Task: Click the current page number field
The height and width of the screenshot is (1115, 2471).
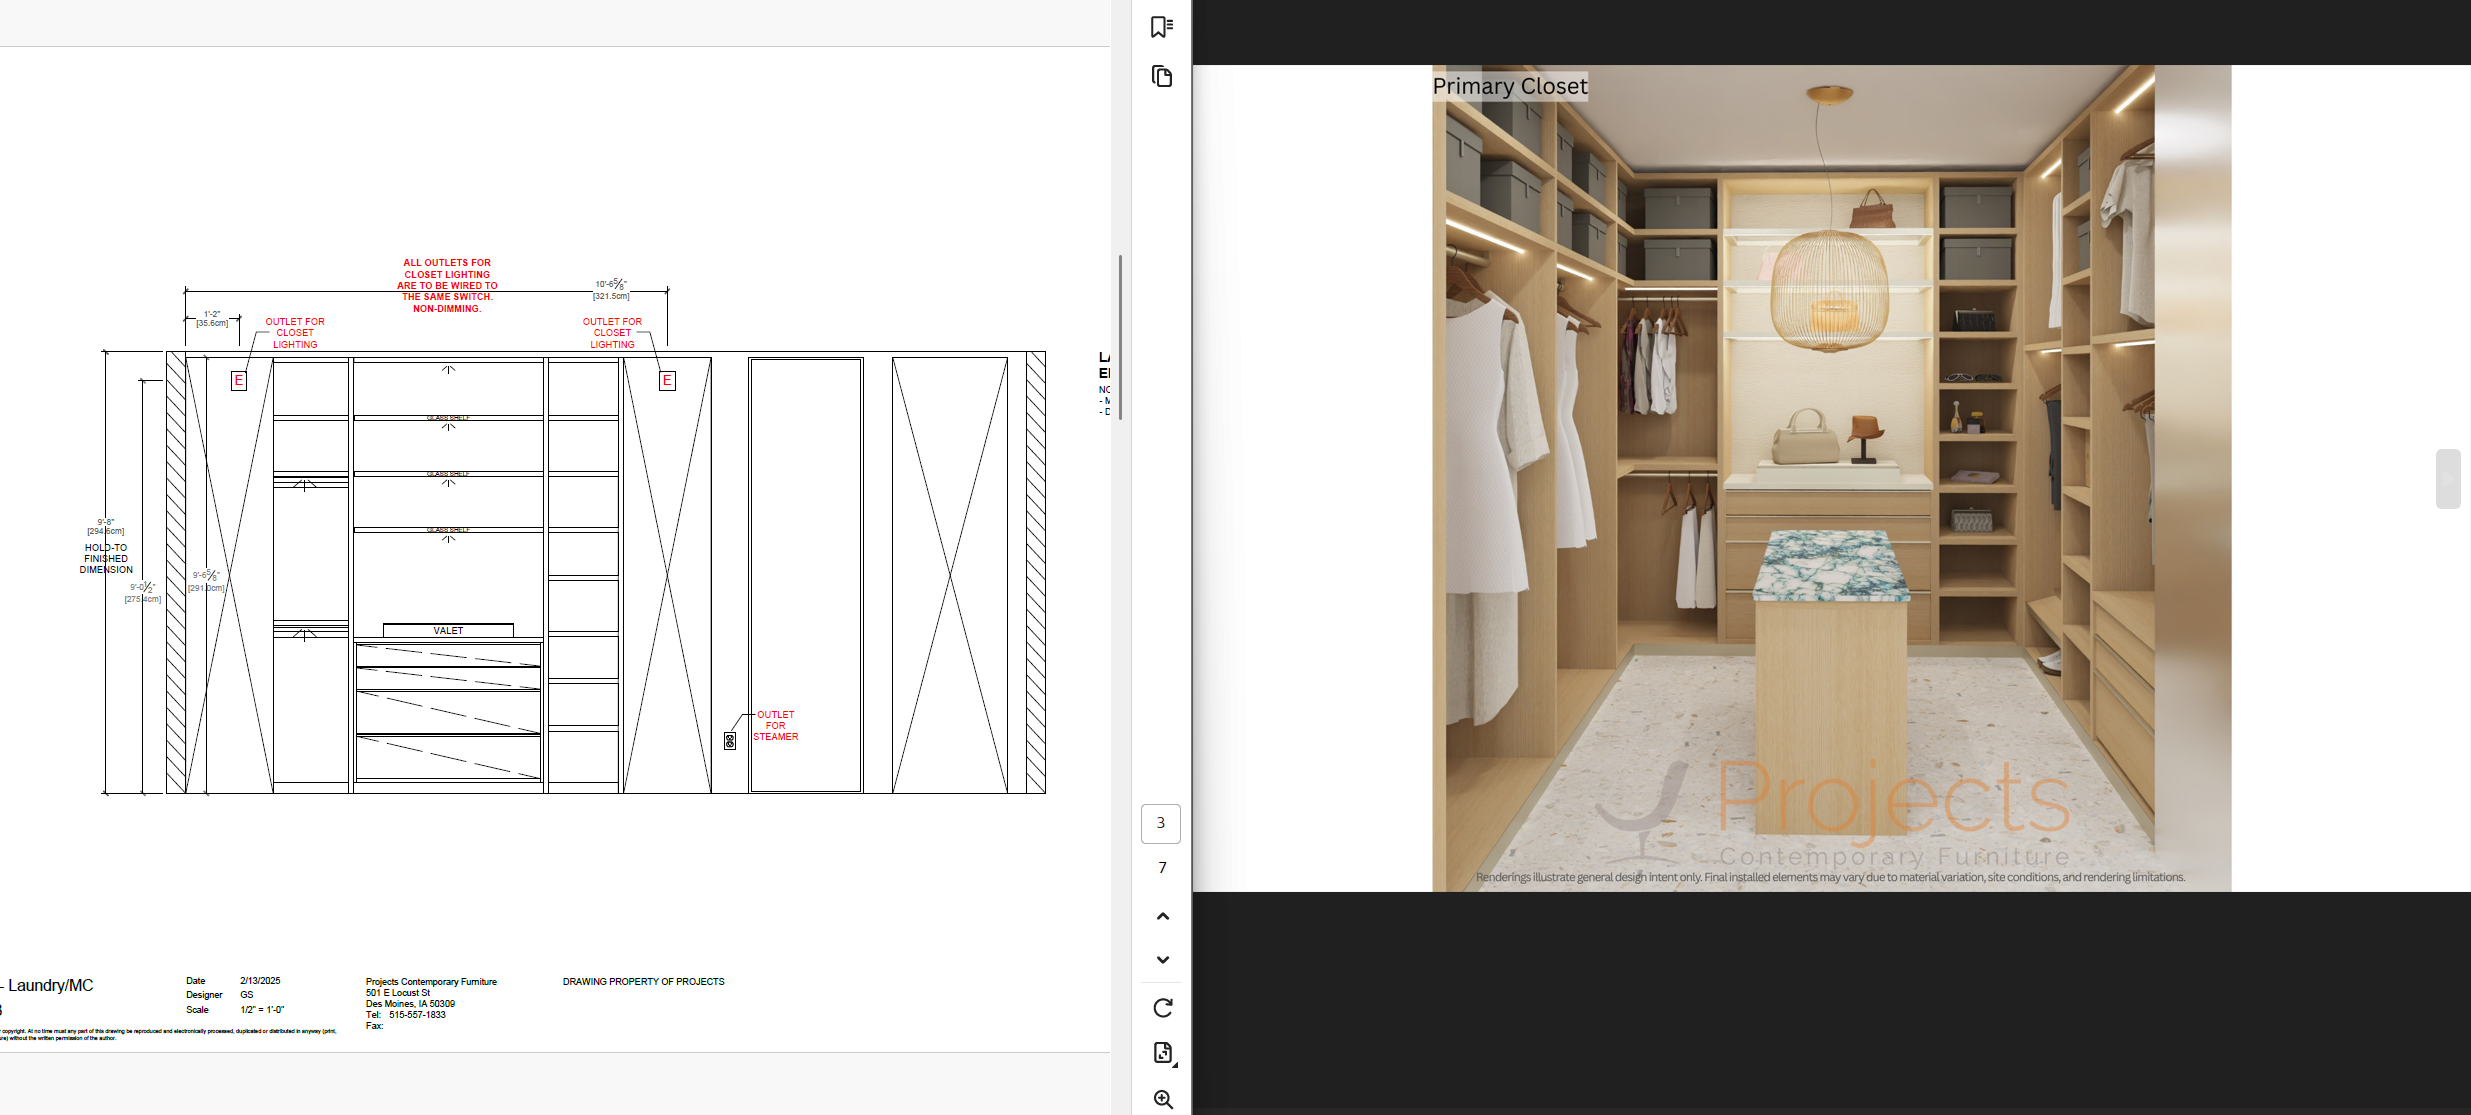Action: coord(1160,824)
